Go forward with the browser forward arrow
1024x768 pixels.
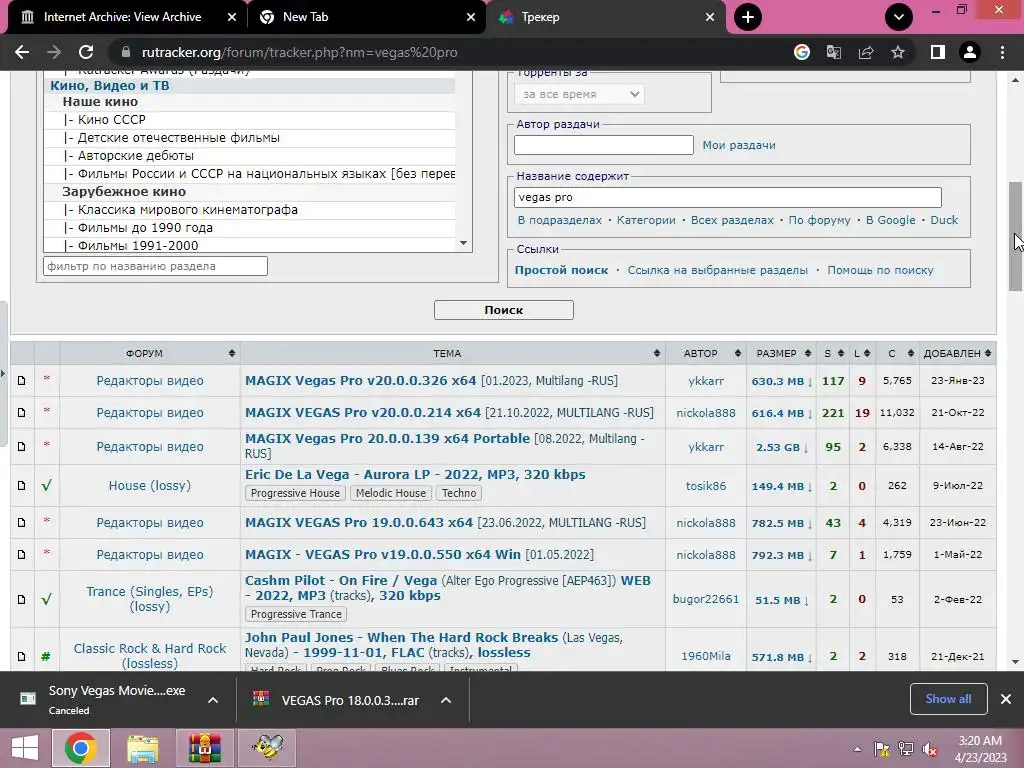click(54, 52)
